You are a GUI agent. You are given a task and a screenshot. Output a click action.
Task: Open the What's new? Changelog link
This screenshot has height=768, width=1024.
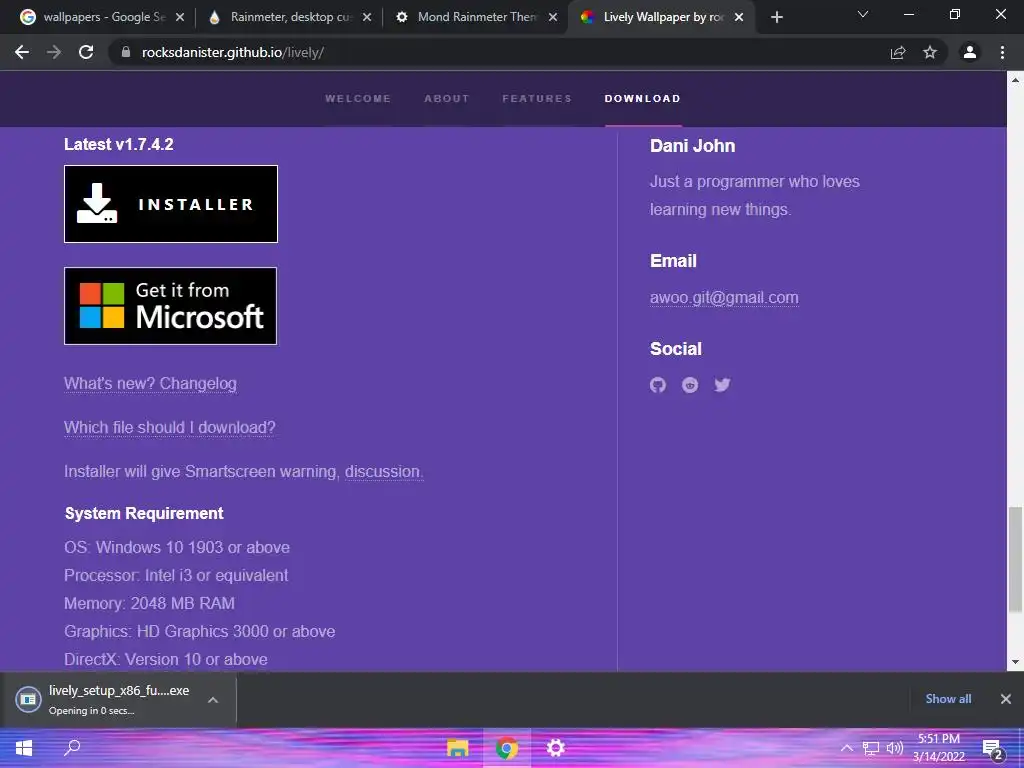150,383
